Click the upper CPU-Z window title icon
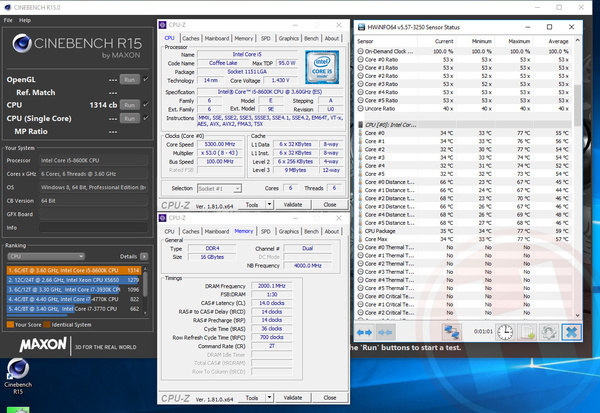The height and width of the screenshot is (413, 600). tap(163, 25)
